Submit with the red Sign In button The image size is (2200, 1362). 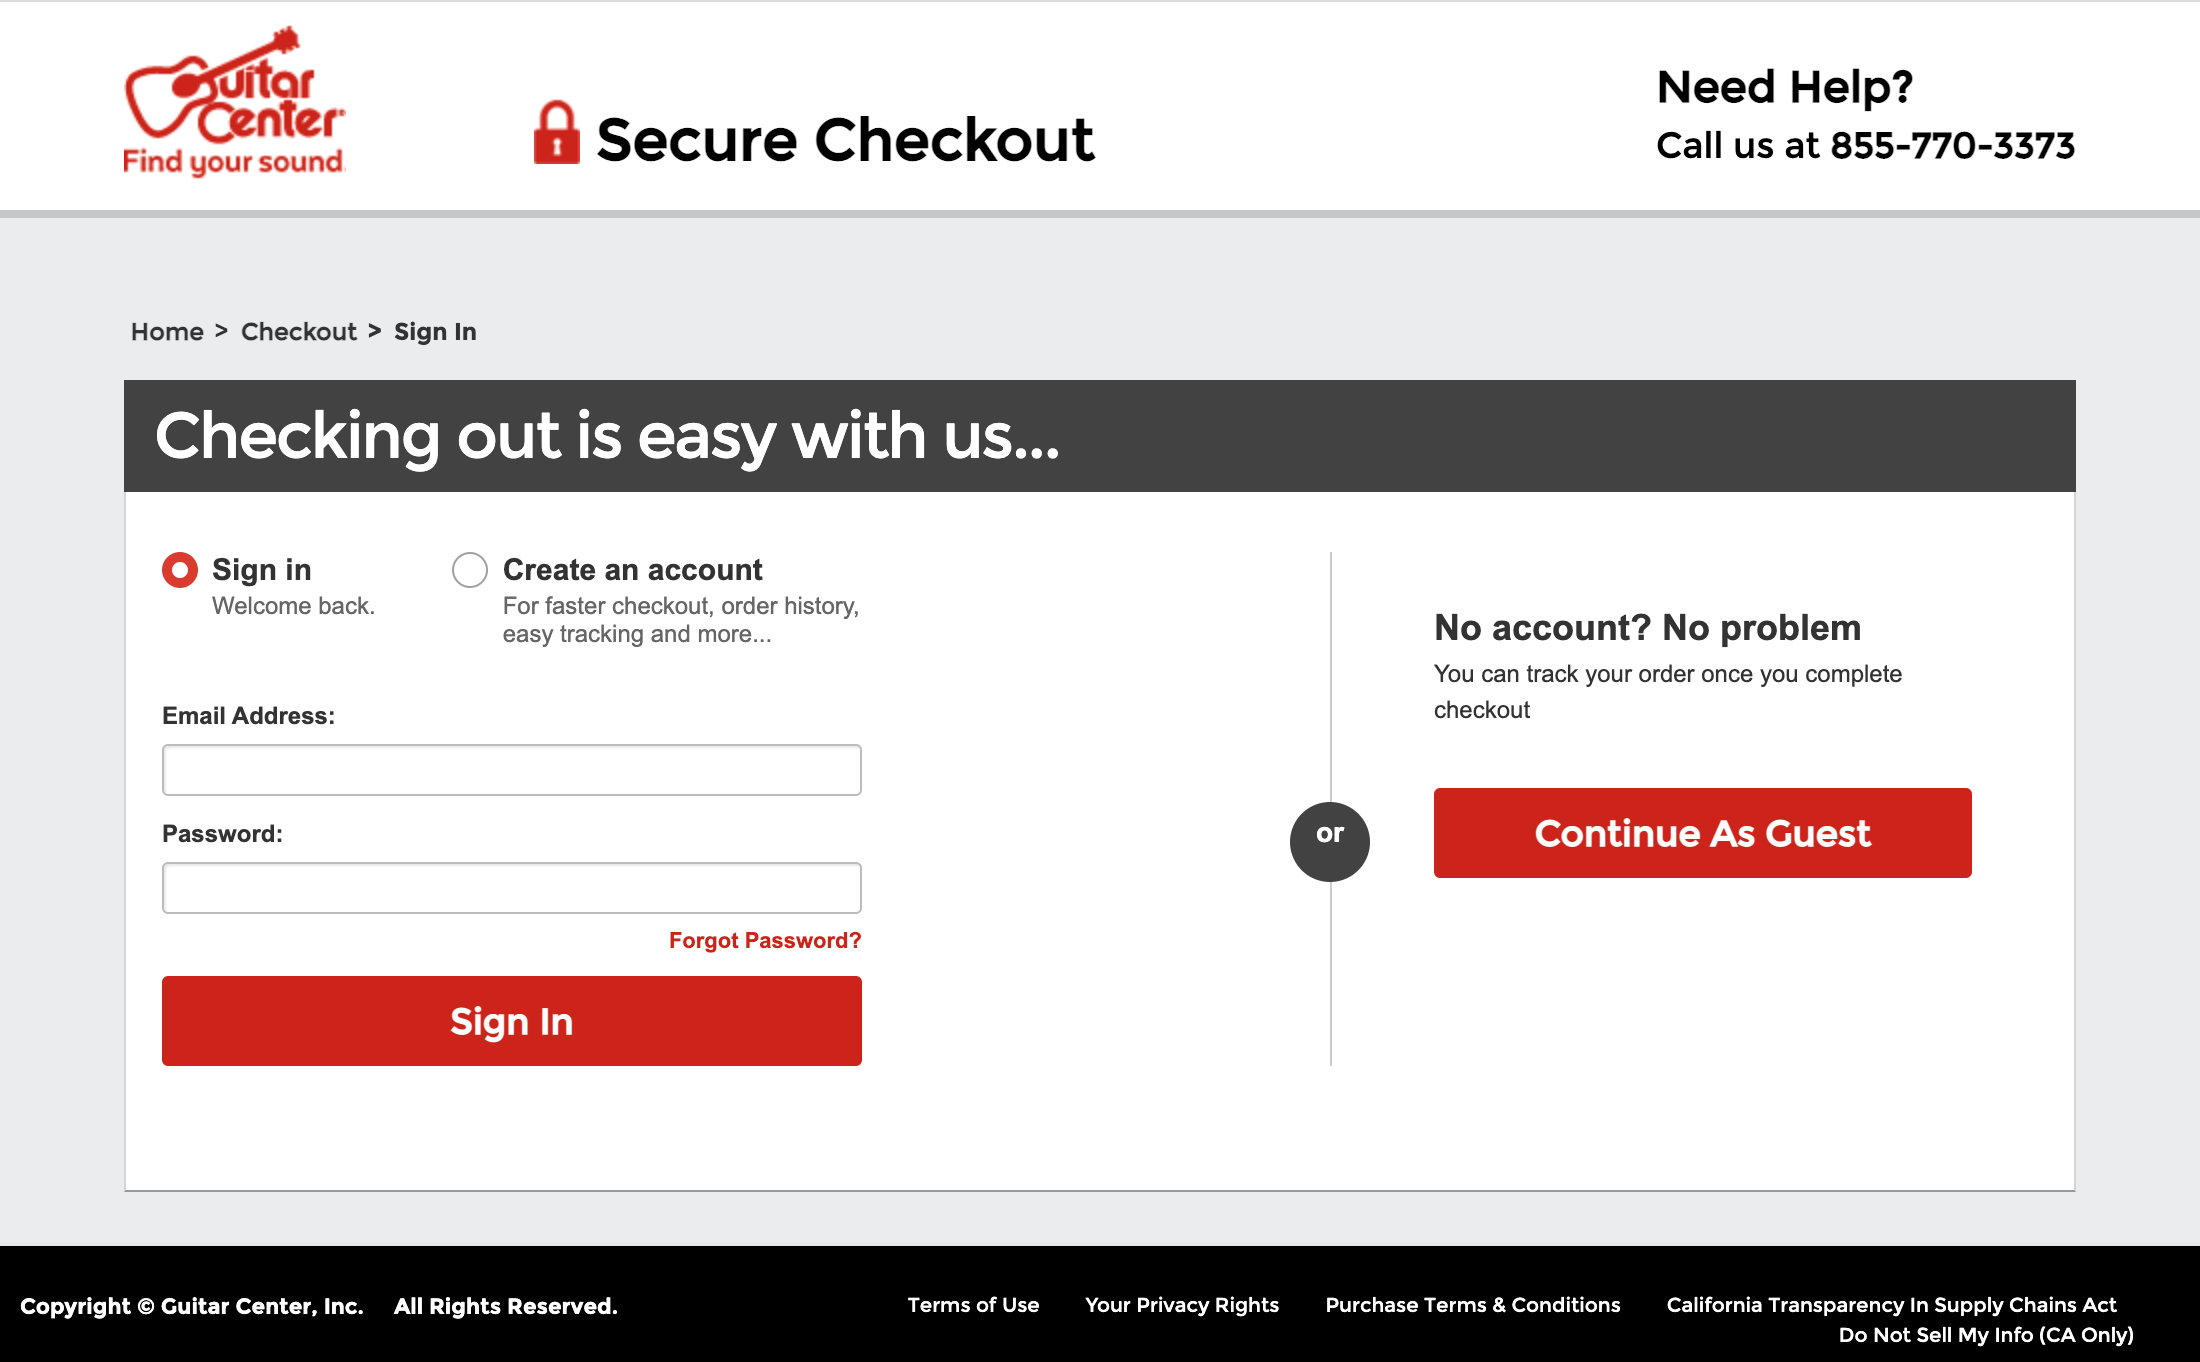coord(512,1021)
